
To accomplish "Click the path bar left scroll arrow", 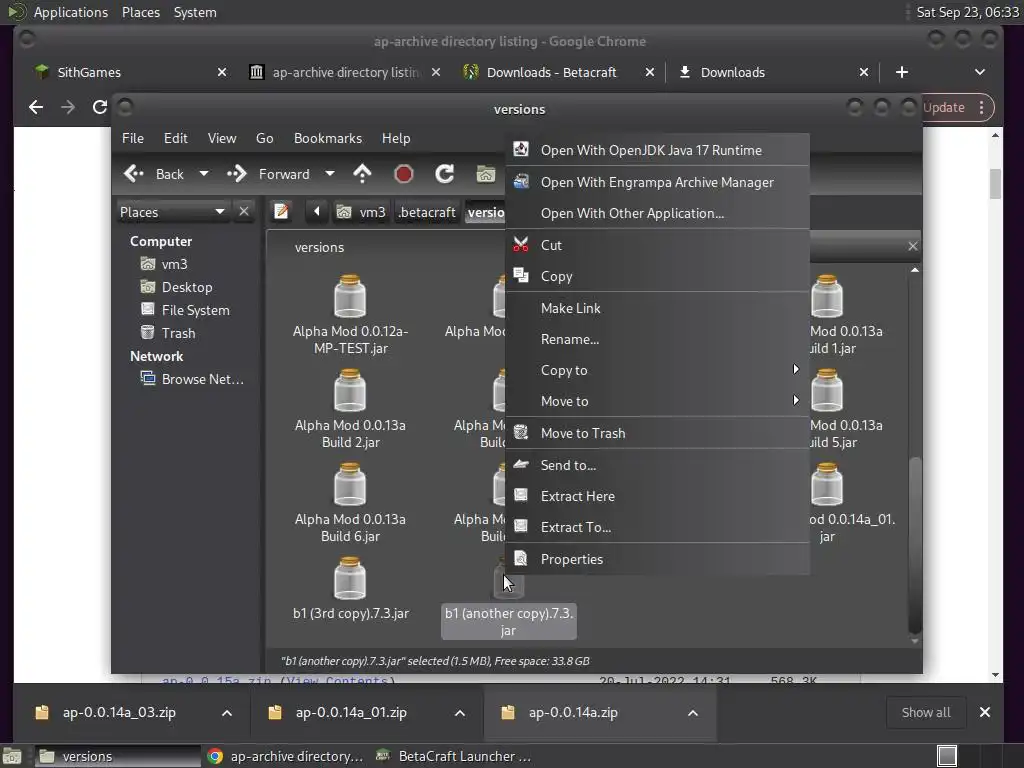I will 317,212.
